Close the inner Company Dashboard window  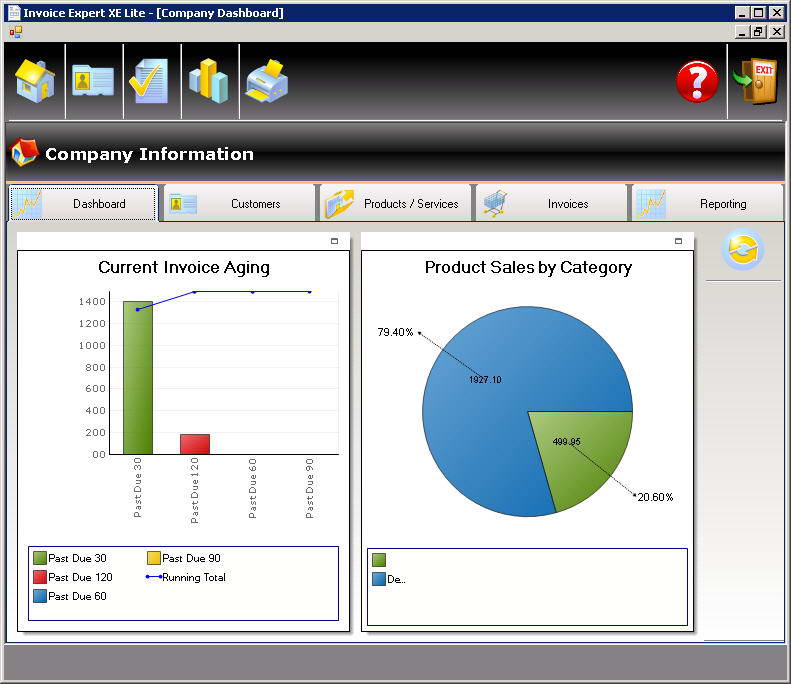pyautogui.click(x=777, y=32)
